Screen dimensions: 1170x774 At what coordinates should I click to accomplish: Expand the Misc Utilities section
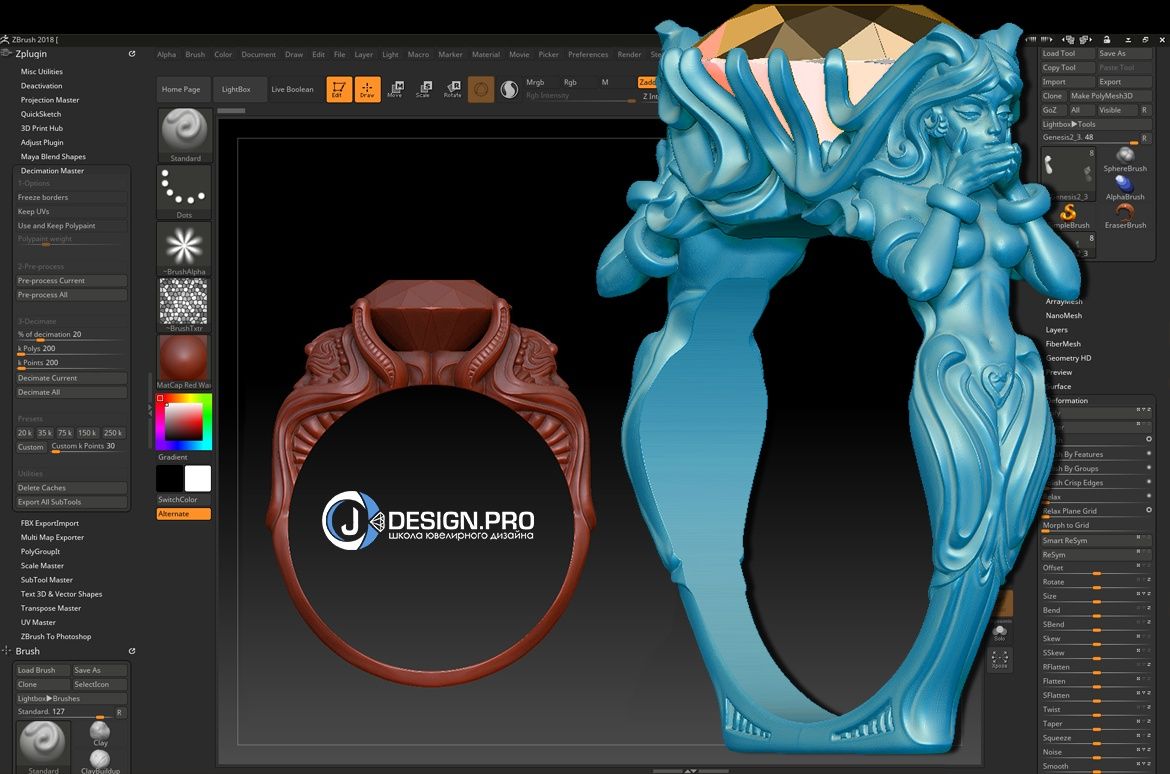point(42,72)
